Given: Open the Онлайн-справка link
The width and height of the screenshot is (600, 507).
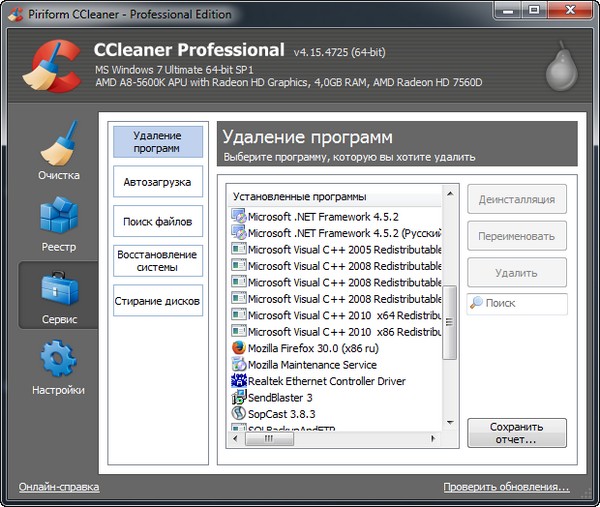Looking at the screenshot, I should pyautogui.click(x=59, y=488).
